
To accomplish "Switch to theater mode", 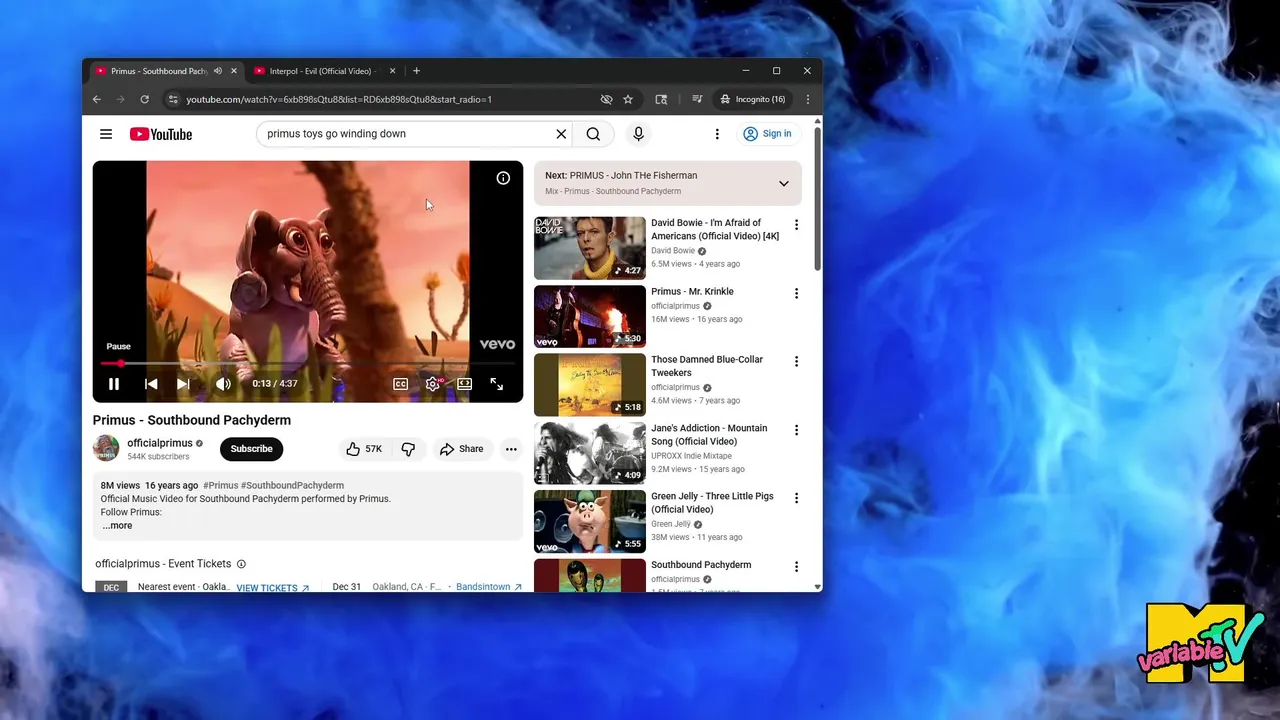I will pyautogui.click(x=465, y=384).
